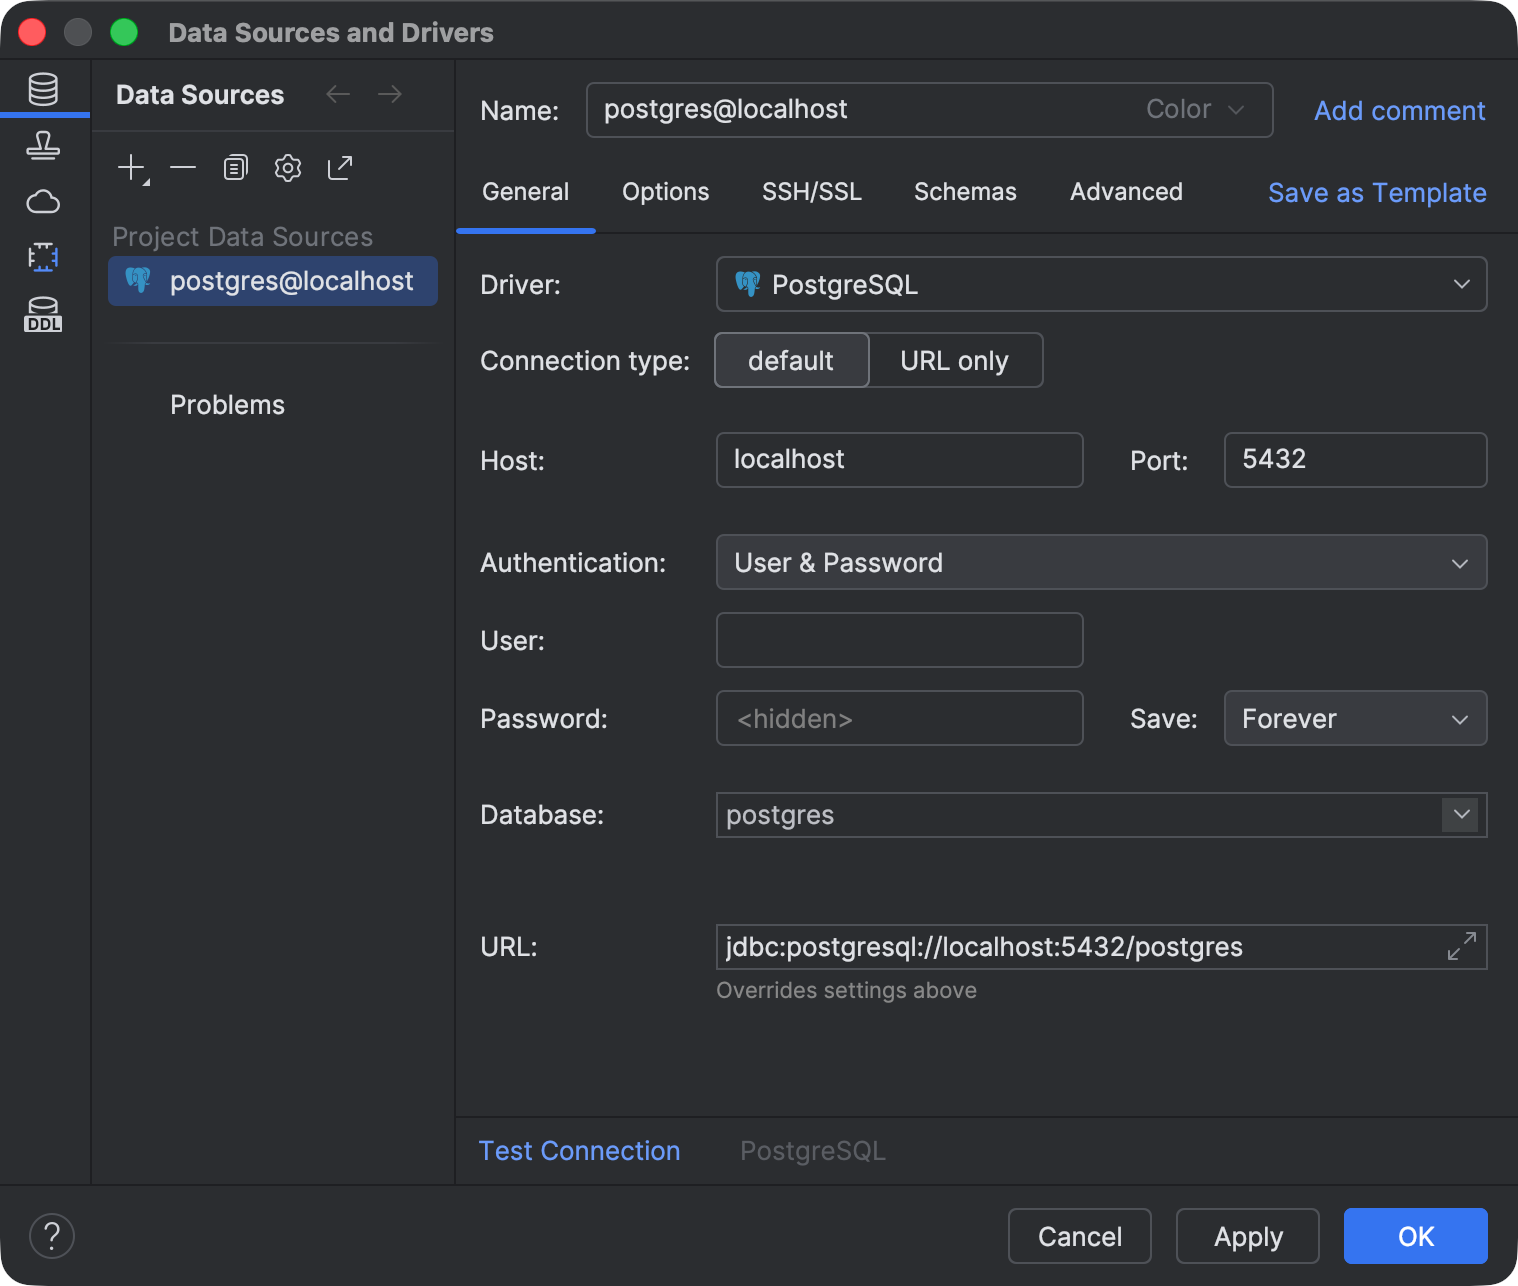Open help via question mark button

52,1236
